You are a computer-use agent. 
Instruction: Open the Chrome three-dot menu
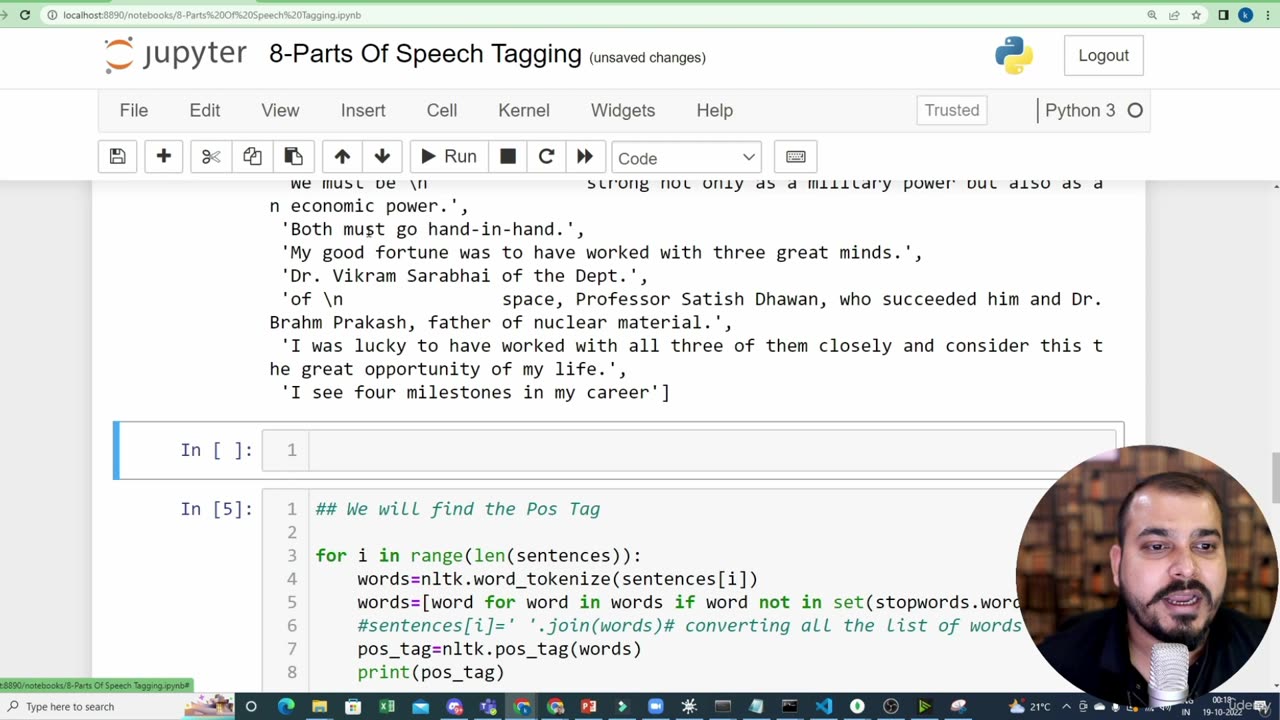tap(1267, 15)
